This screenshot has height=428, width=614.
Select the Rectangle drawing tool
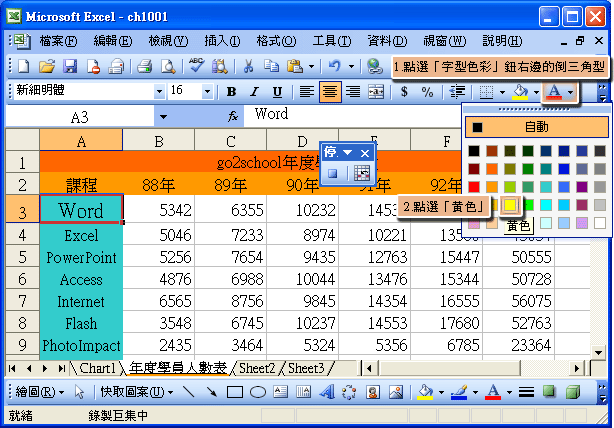coord(235,392)
